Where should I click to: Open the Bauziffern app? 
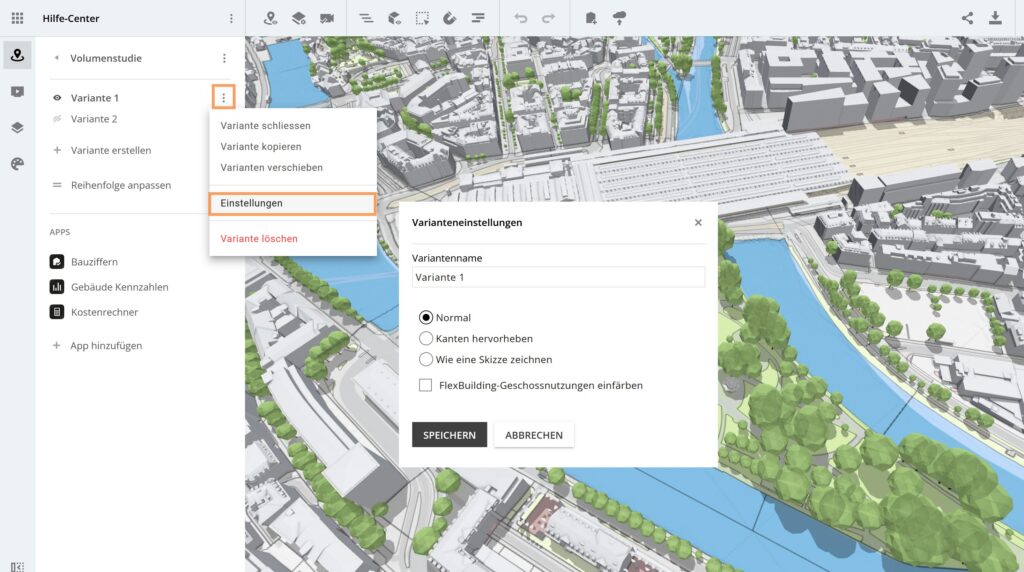(94, 262)
